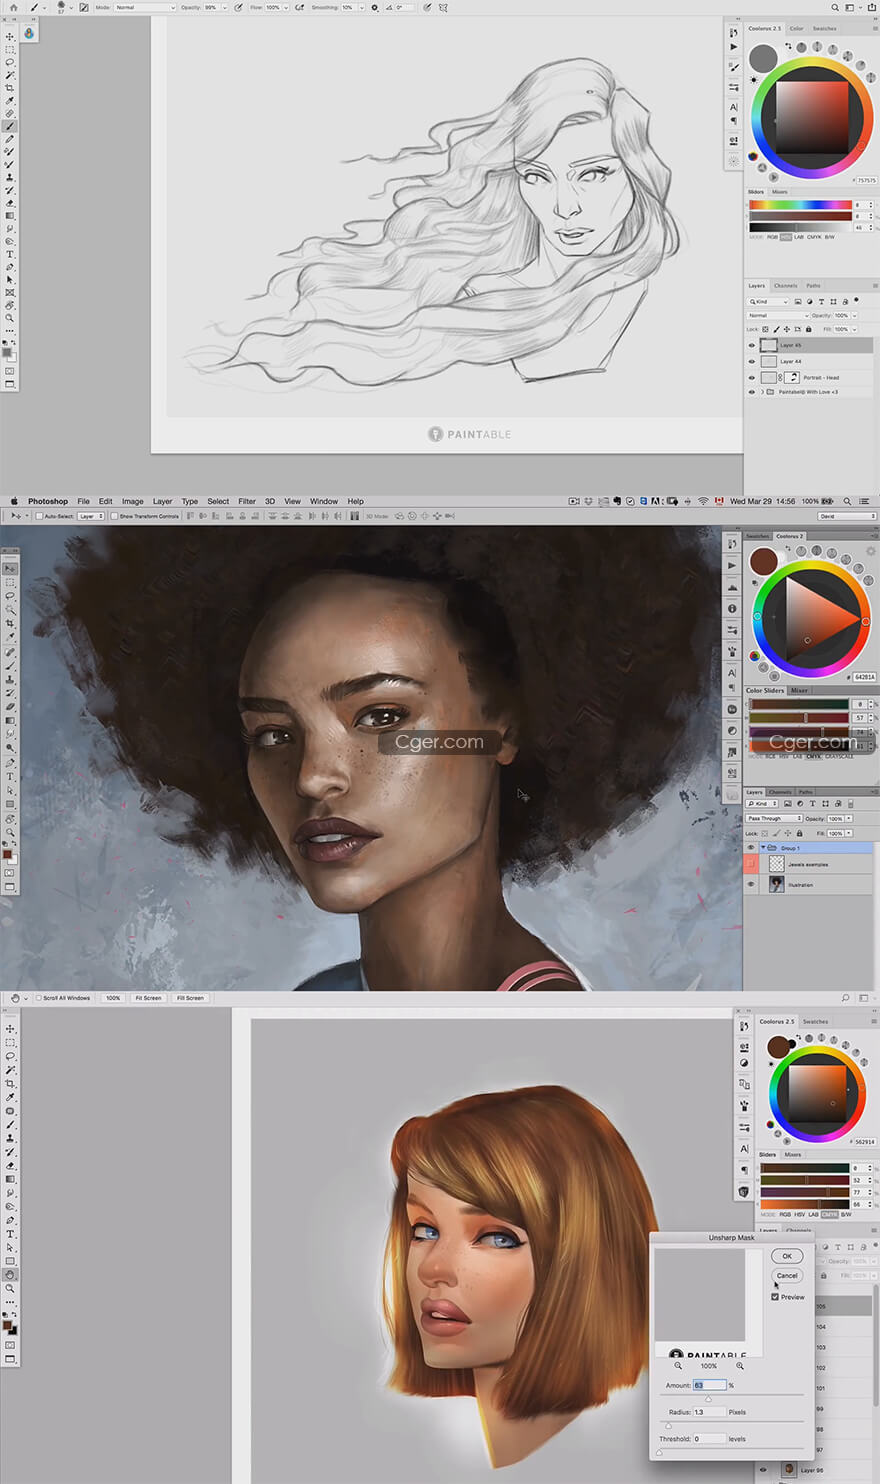Select the Lasso tool in the dark portrait window
Screen dimensions: 880x1484
point(10,595)
